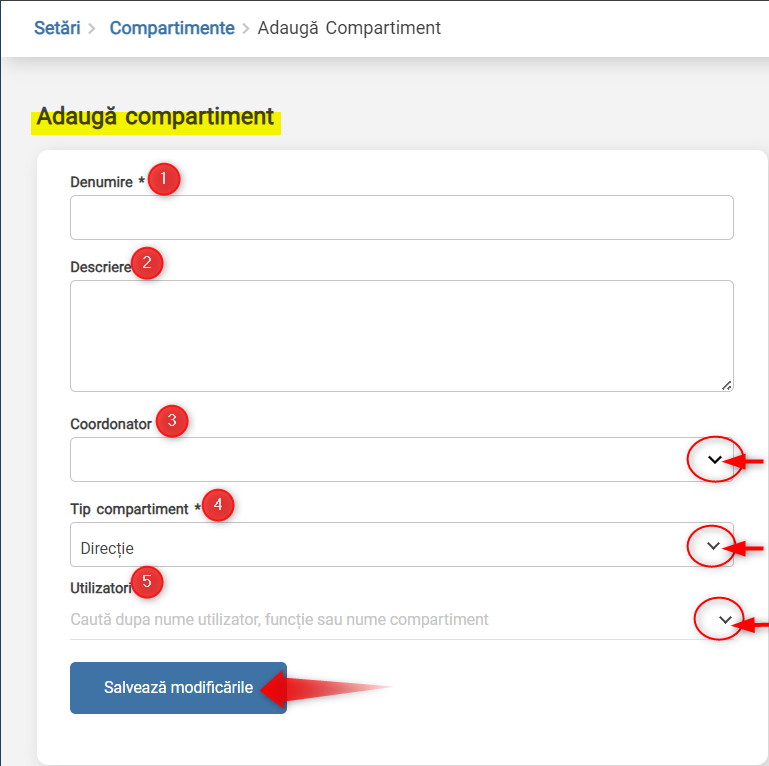The width and height of the screenshot is (769, 766).
Task: Click Salvează modificările button
Action: pos(179,688)
